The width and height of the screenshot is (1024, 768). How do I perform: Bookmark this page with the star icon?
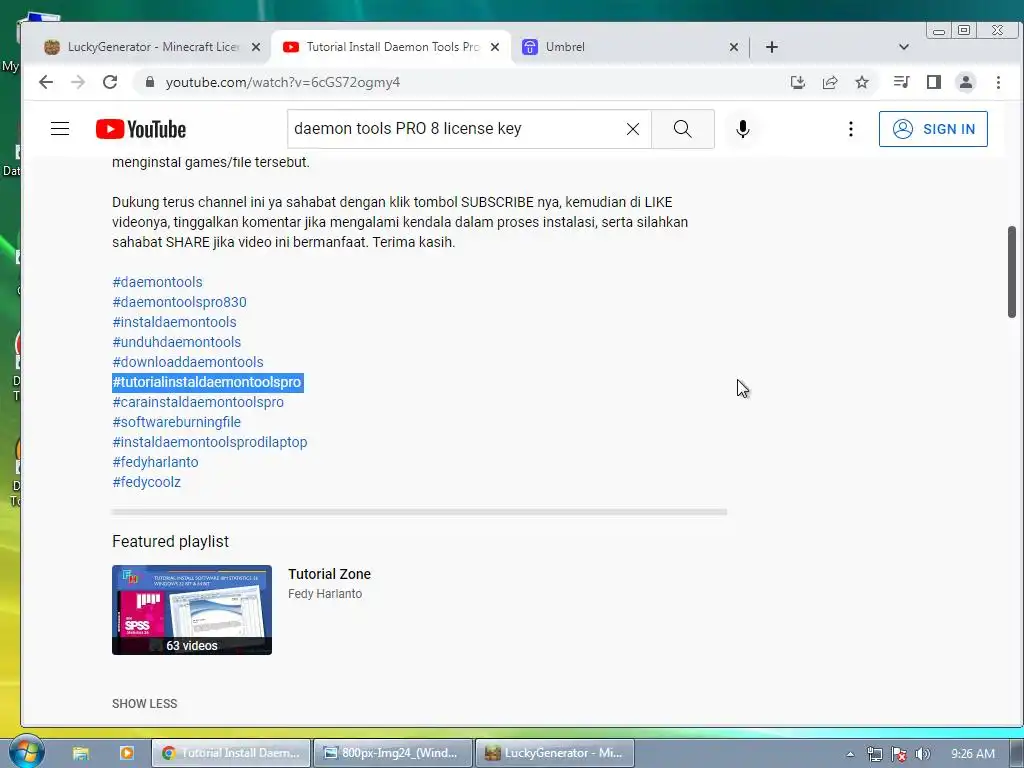tap(862, 82)
